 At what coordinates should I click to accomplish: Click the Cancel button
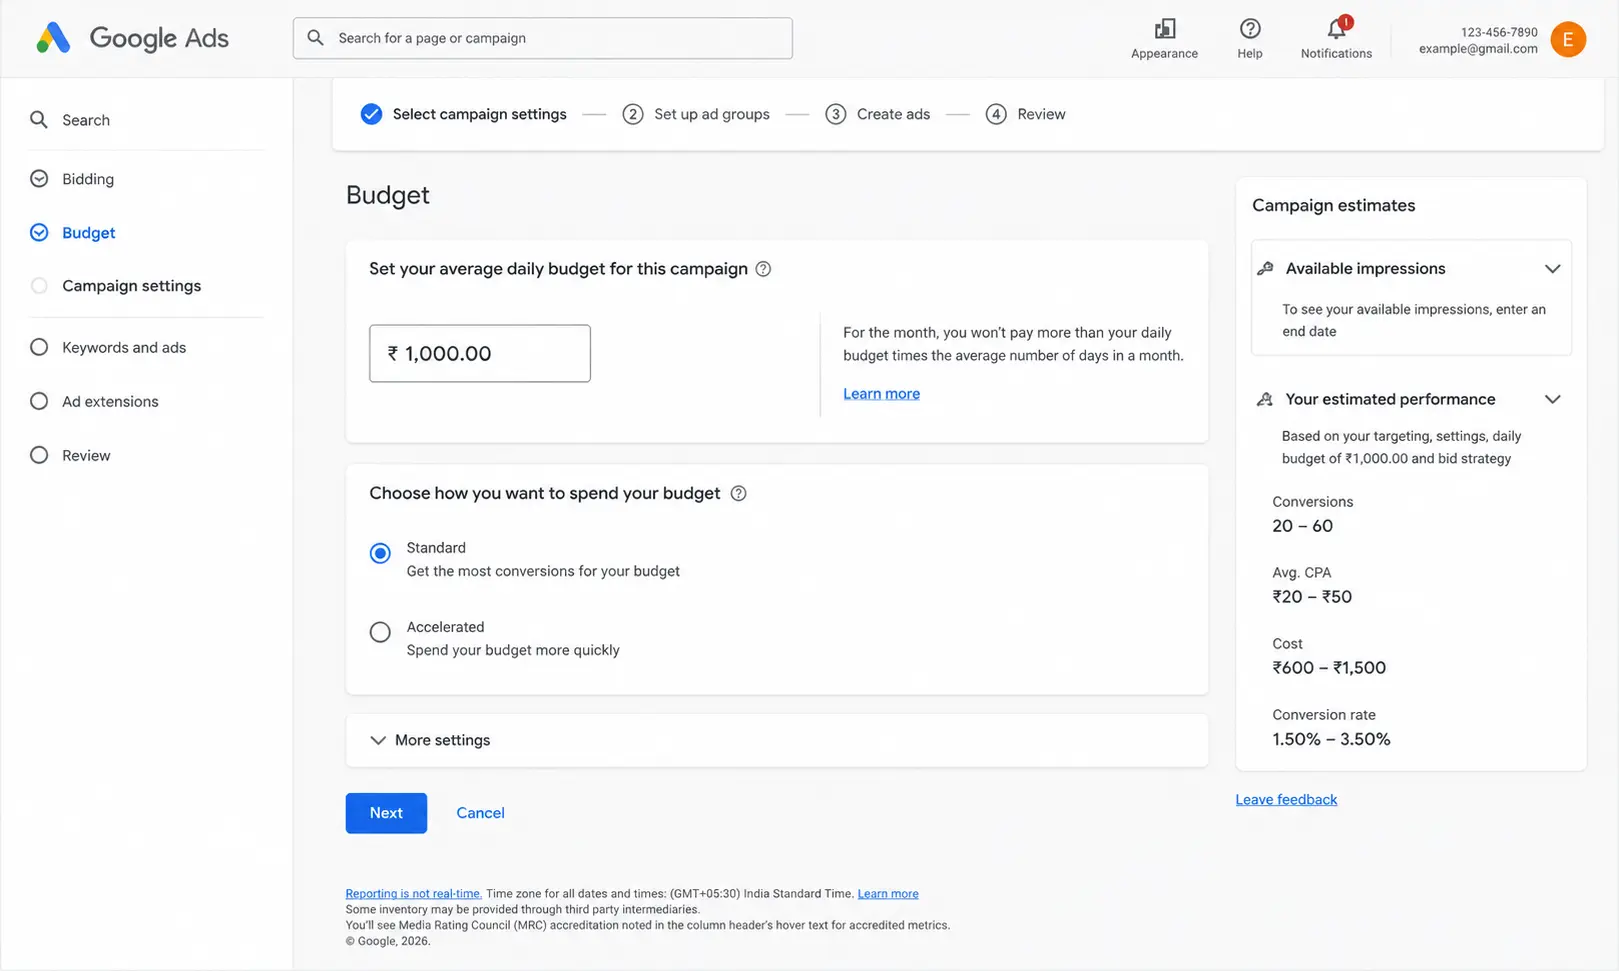(x=480, y=814)
